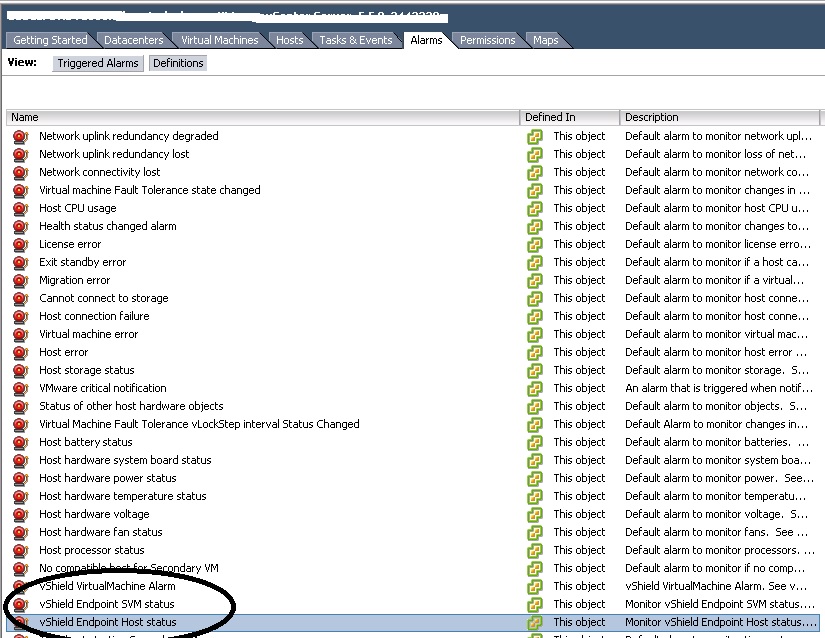825x638 pixels.
Task: Click vCenter object icon in Migration error row
Action: tap(535, 280)
